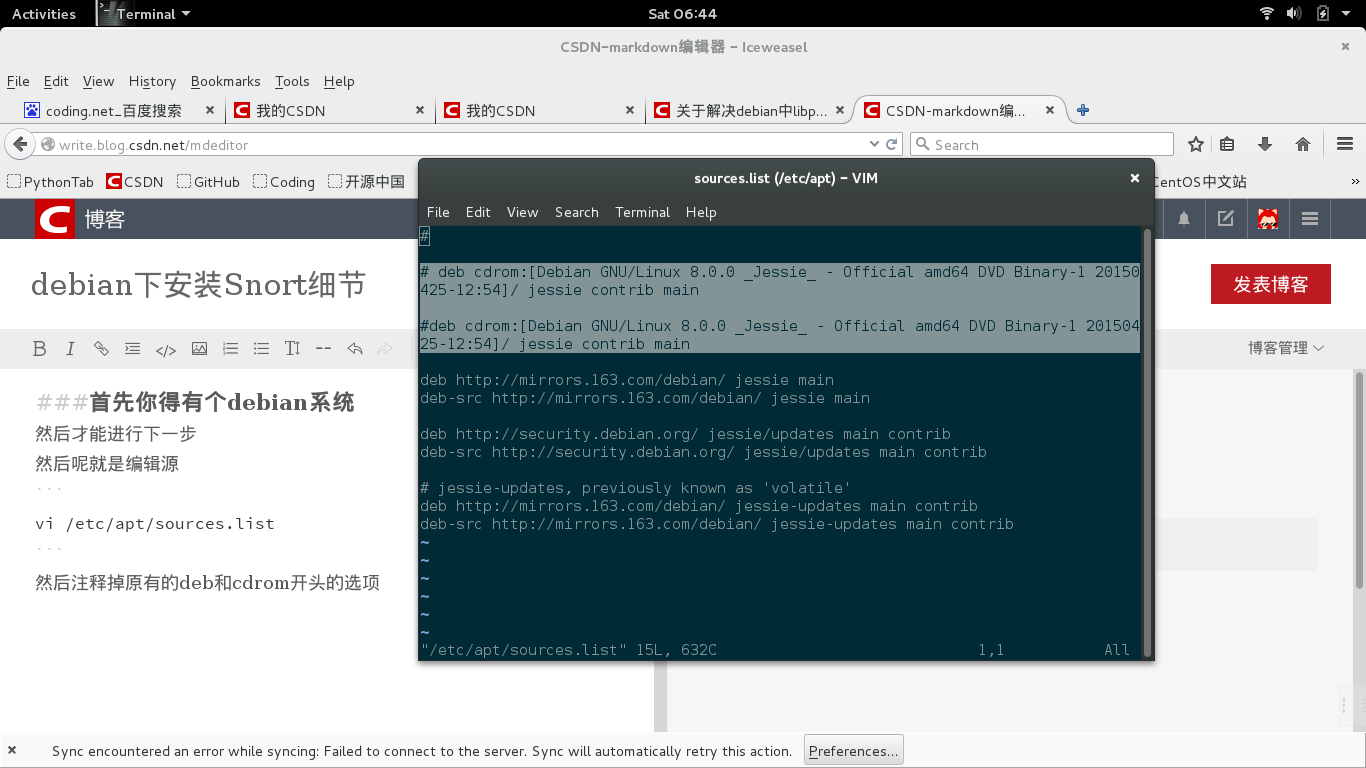The width and height of the screenshot is (1366, 768).
Task: Open the downloads arrow in Iceweasel
Action: tap(1265, 145)
